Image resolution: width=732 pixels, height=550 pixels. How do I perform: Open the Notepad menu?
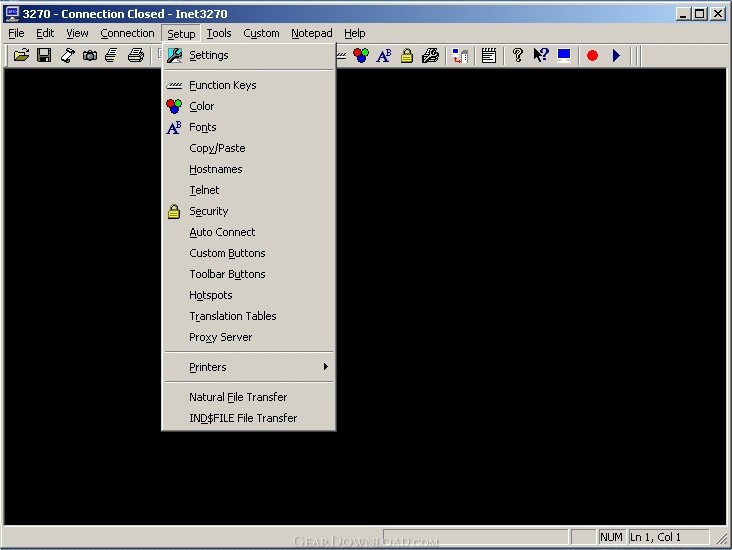(311, 33)
